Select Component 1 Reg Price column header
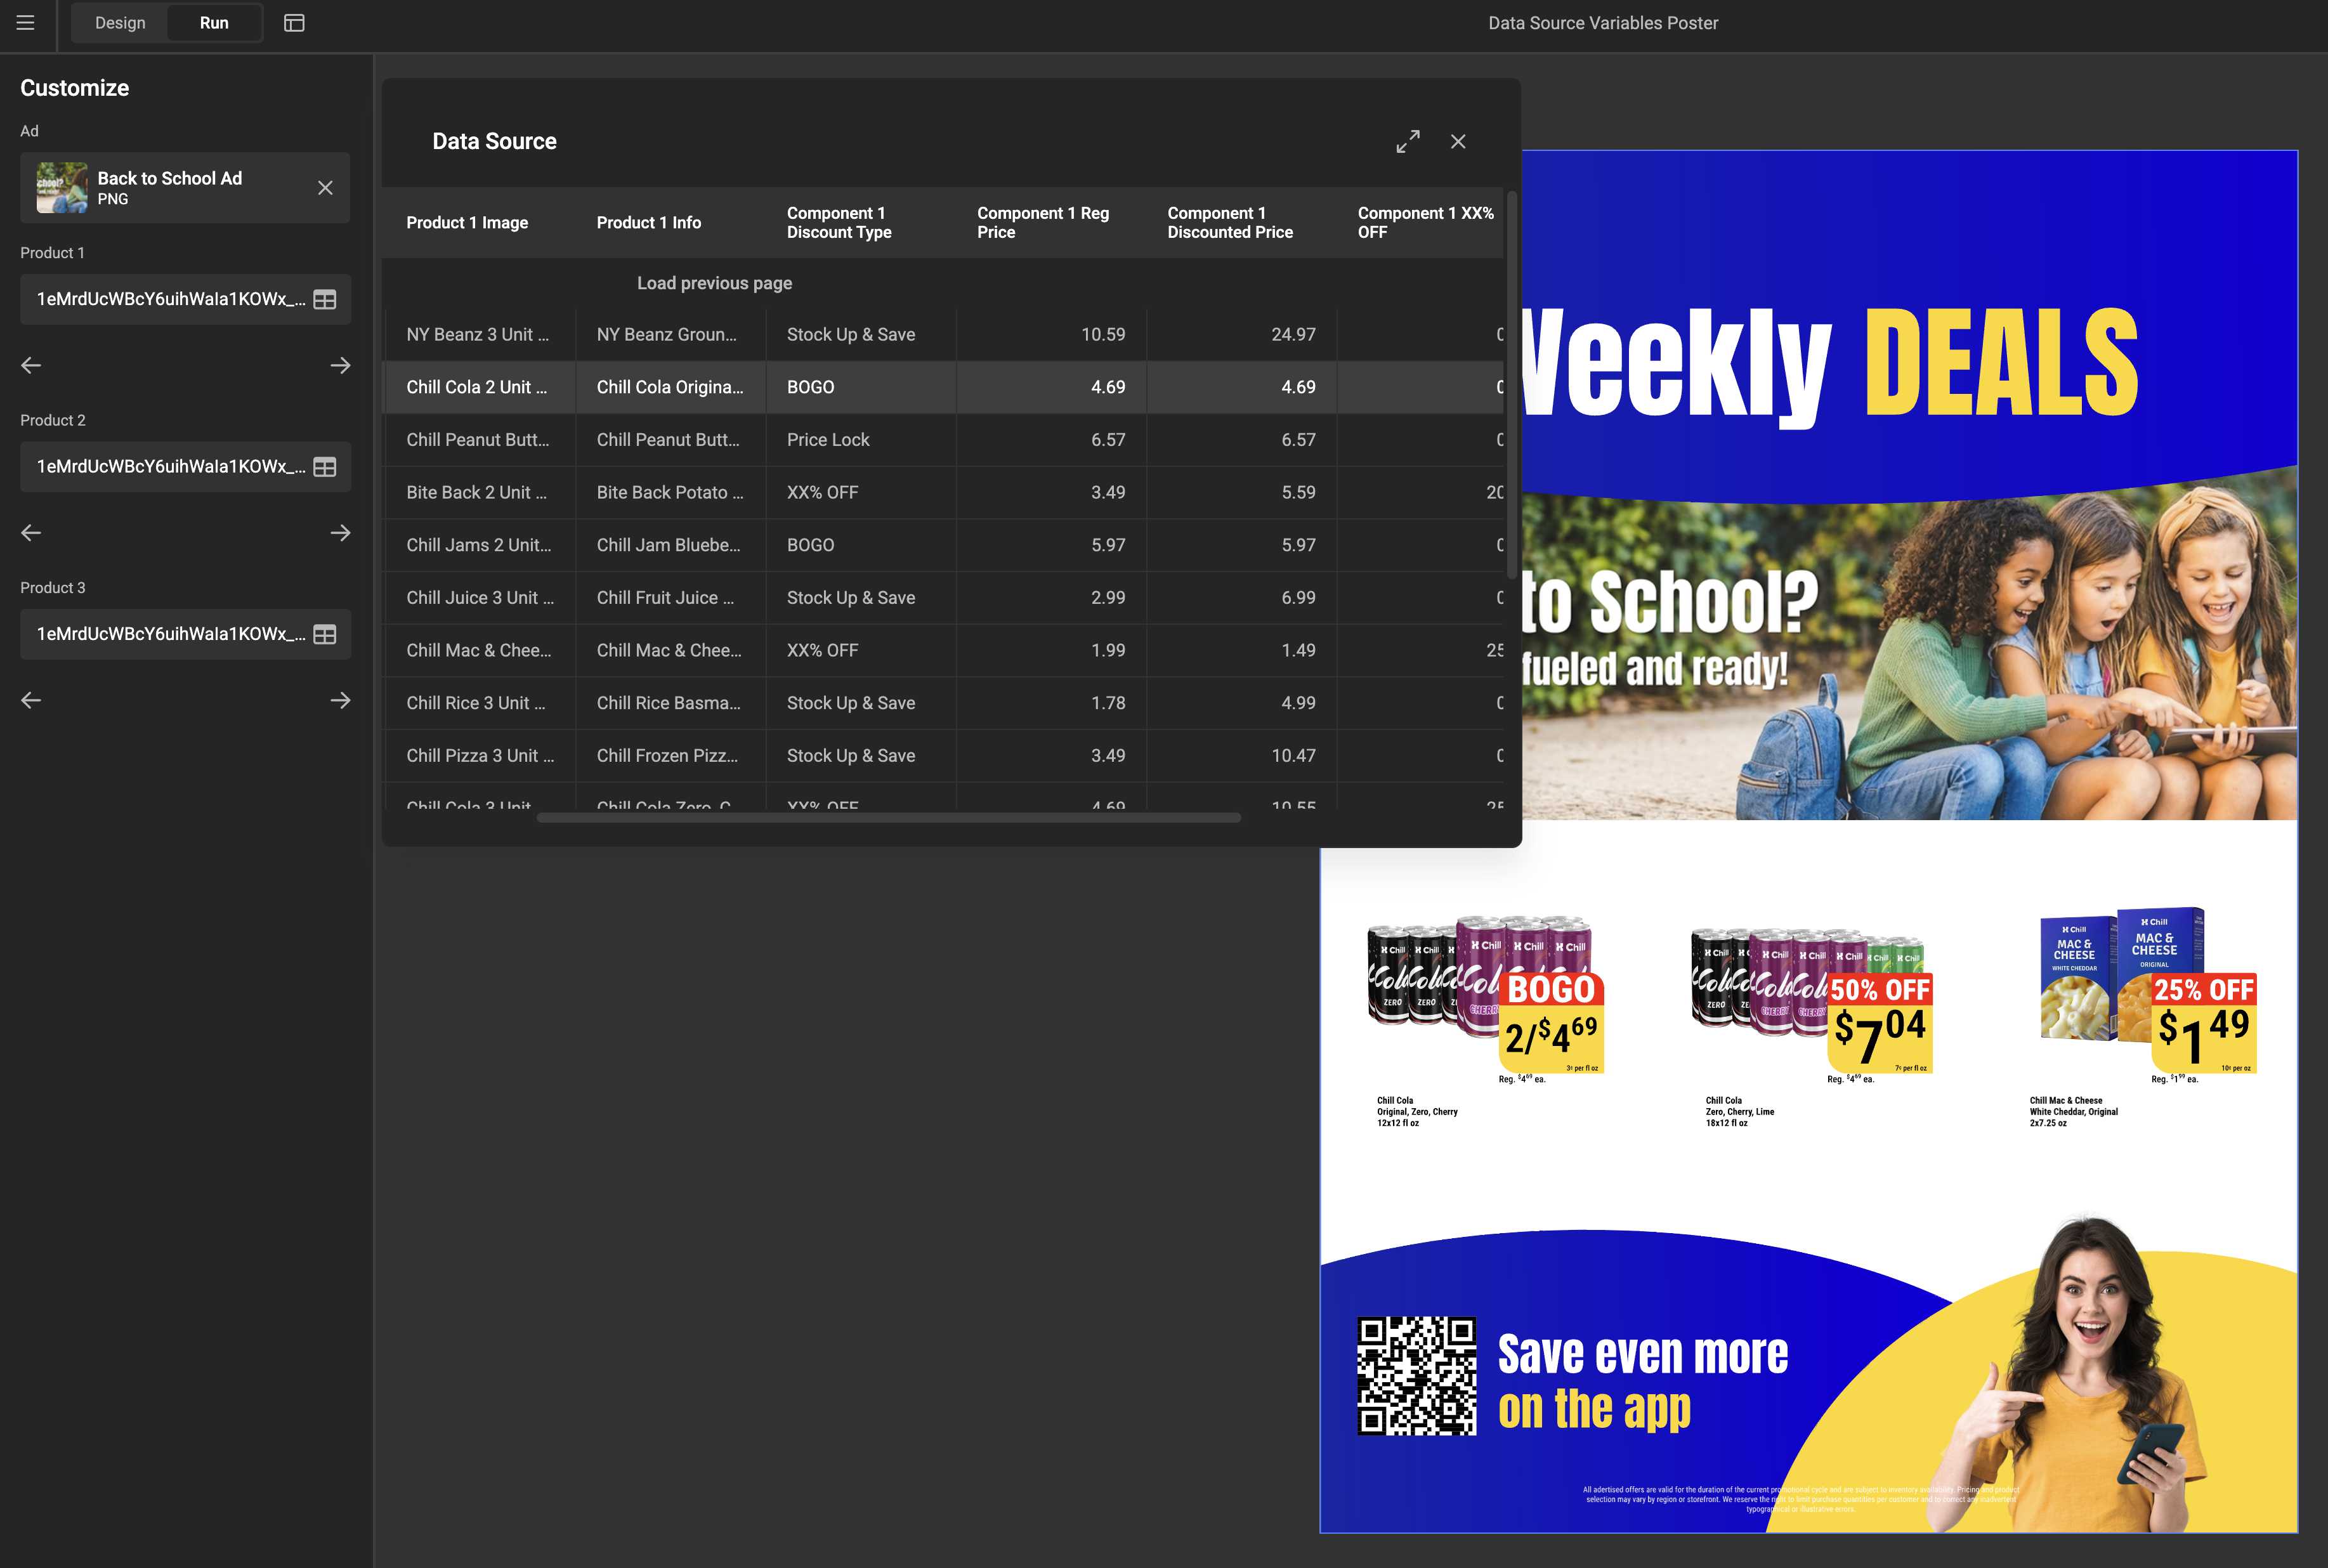The width and height of the screenshot is (2328, 1568). tap(1051, 223)
